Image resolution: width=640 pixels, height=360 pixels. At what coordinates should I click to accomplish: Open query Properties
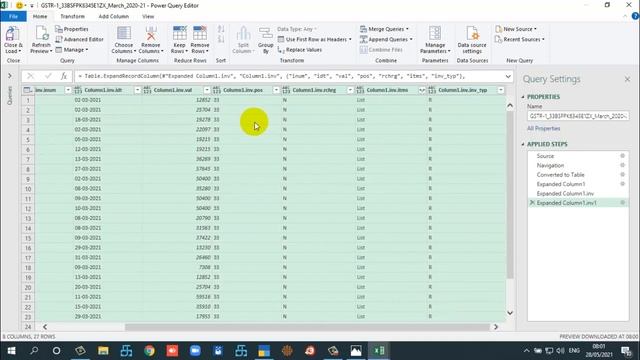coord(72,29)
